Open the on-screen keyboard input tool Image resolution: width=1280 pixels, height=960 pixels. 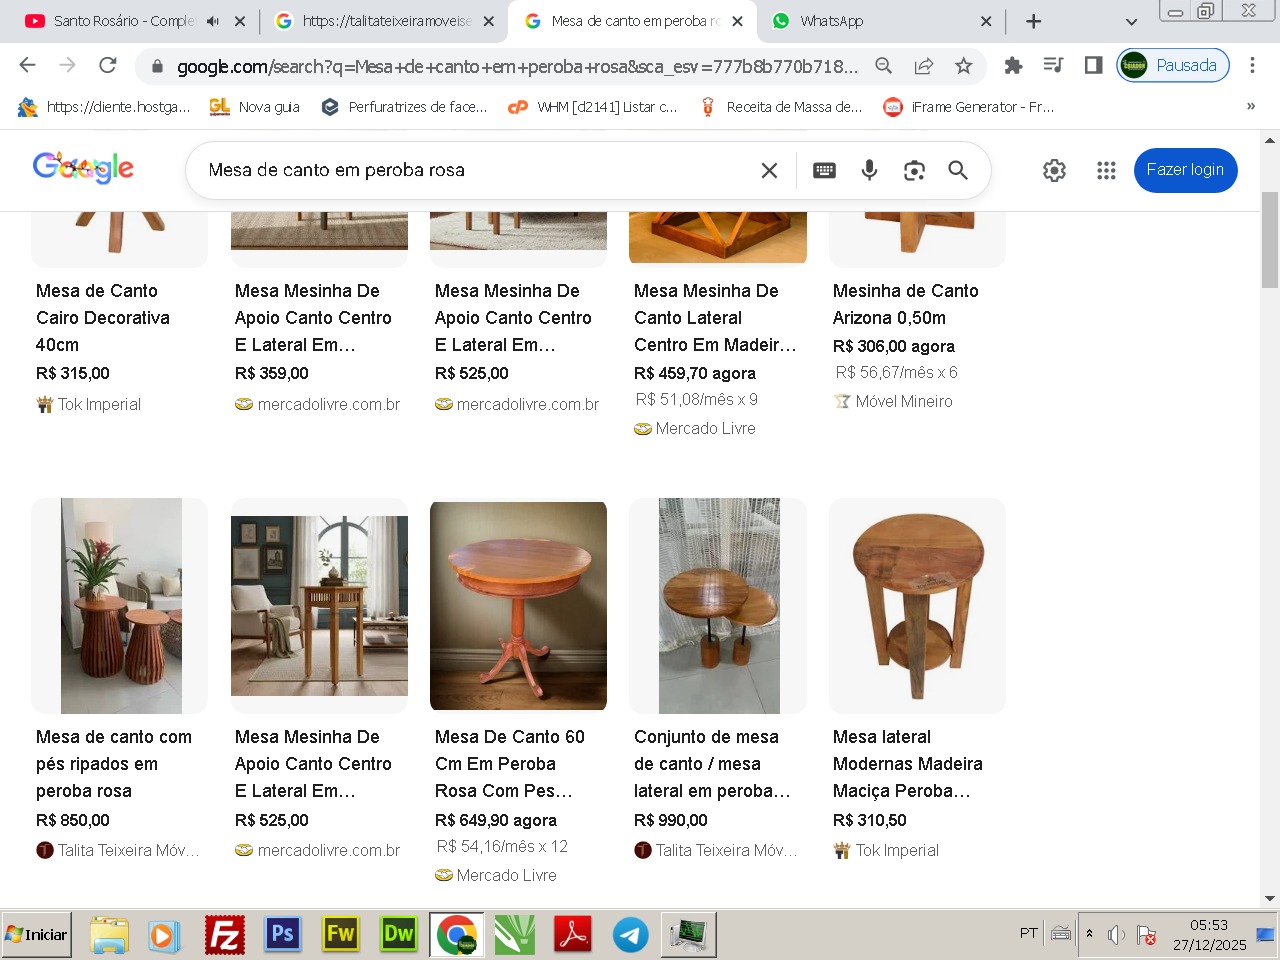tap(824, 170)
